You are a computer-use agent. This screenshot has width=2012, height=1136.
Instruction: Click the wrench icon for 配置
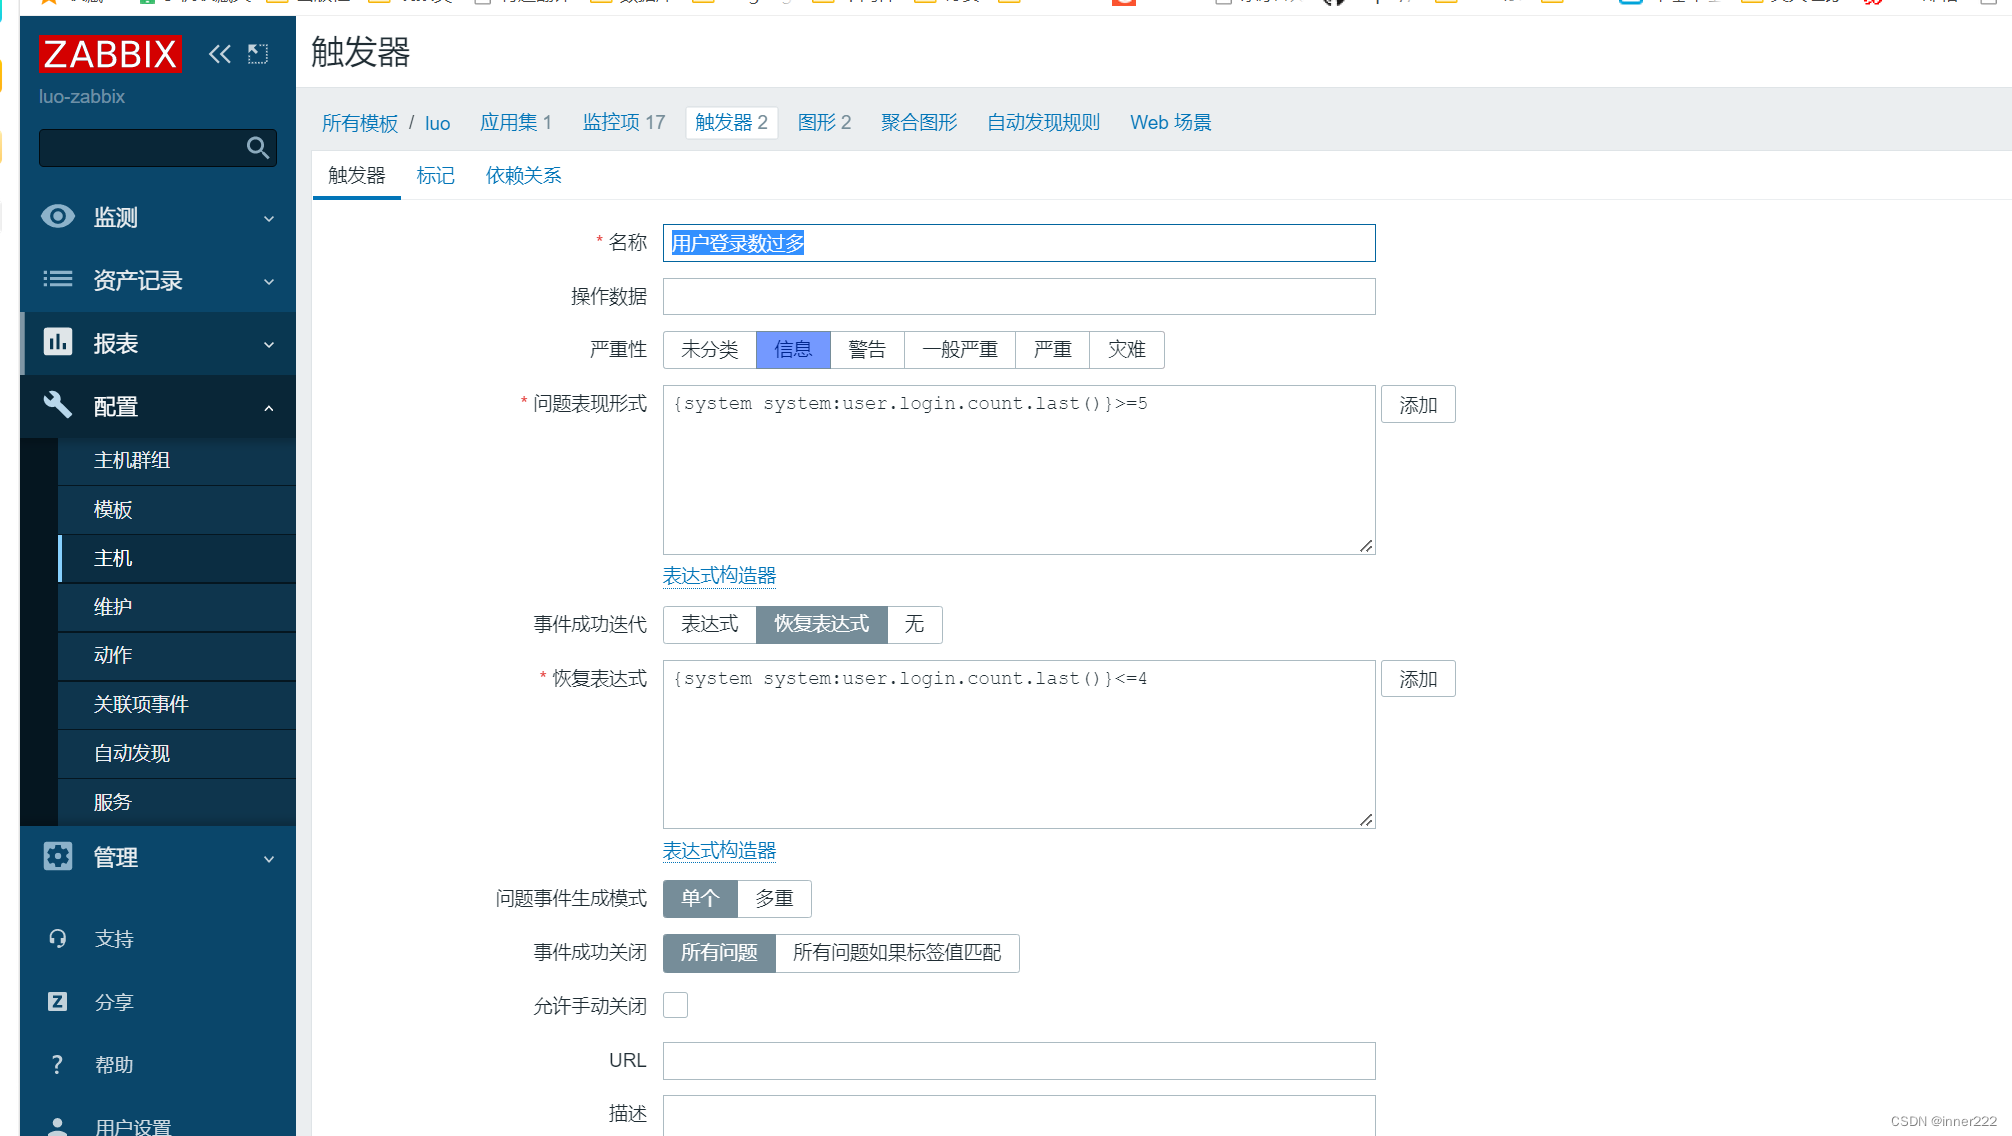[58, 405]
